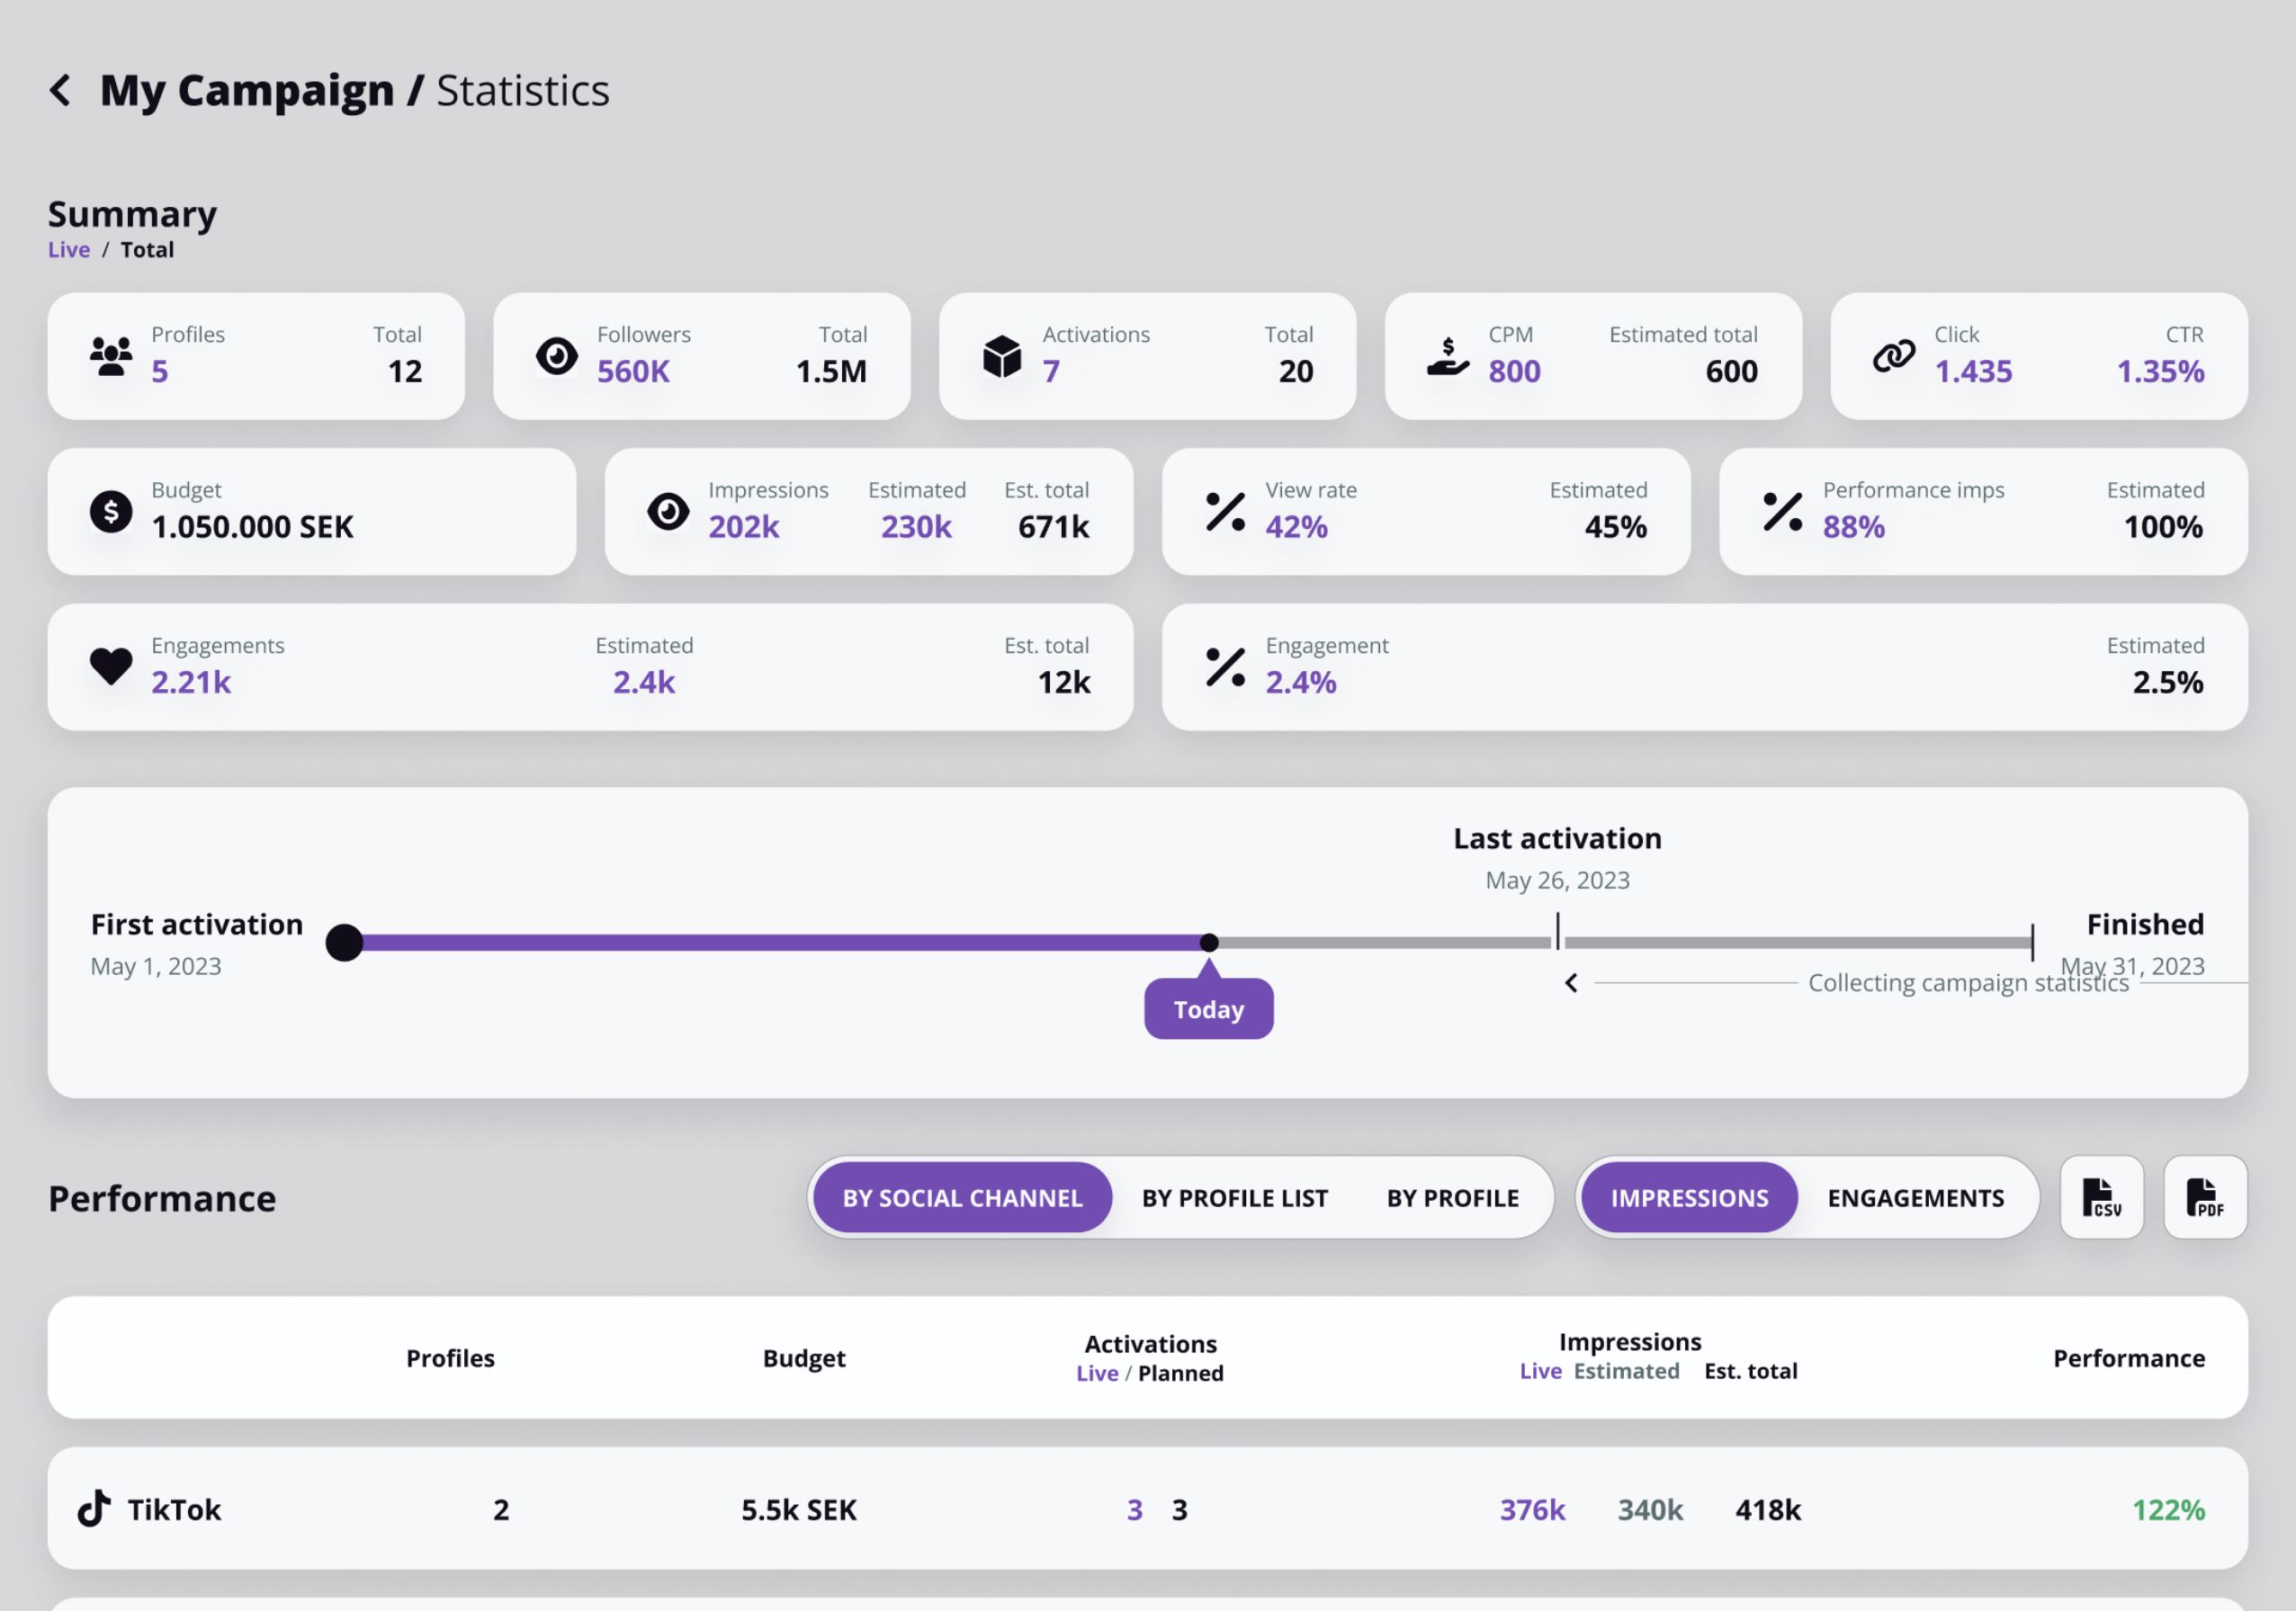Screen dimensions: 2296x1611
Task: Export performance data as CSV
Action: click(x=2101, y=1197)
